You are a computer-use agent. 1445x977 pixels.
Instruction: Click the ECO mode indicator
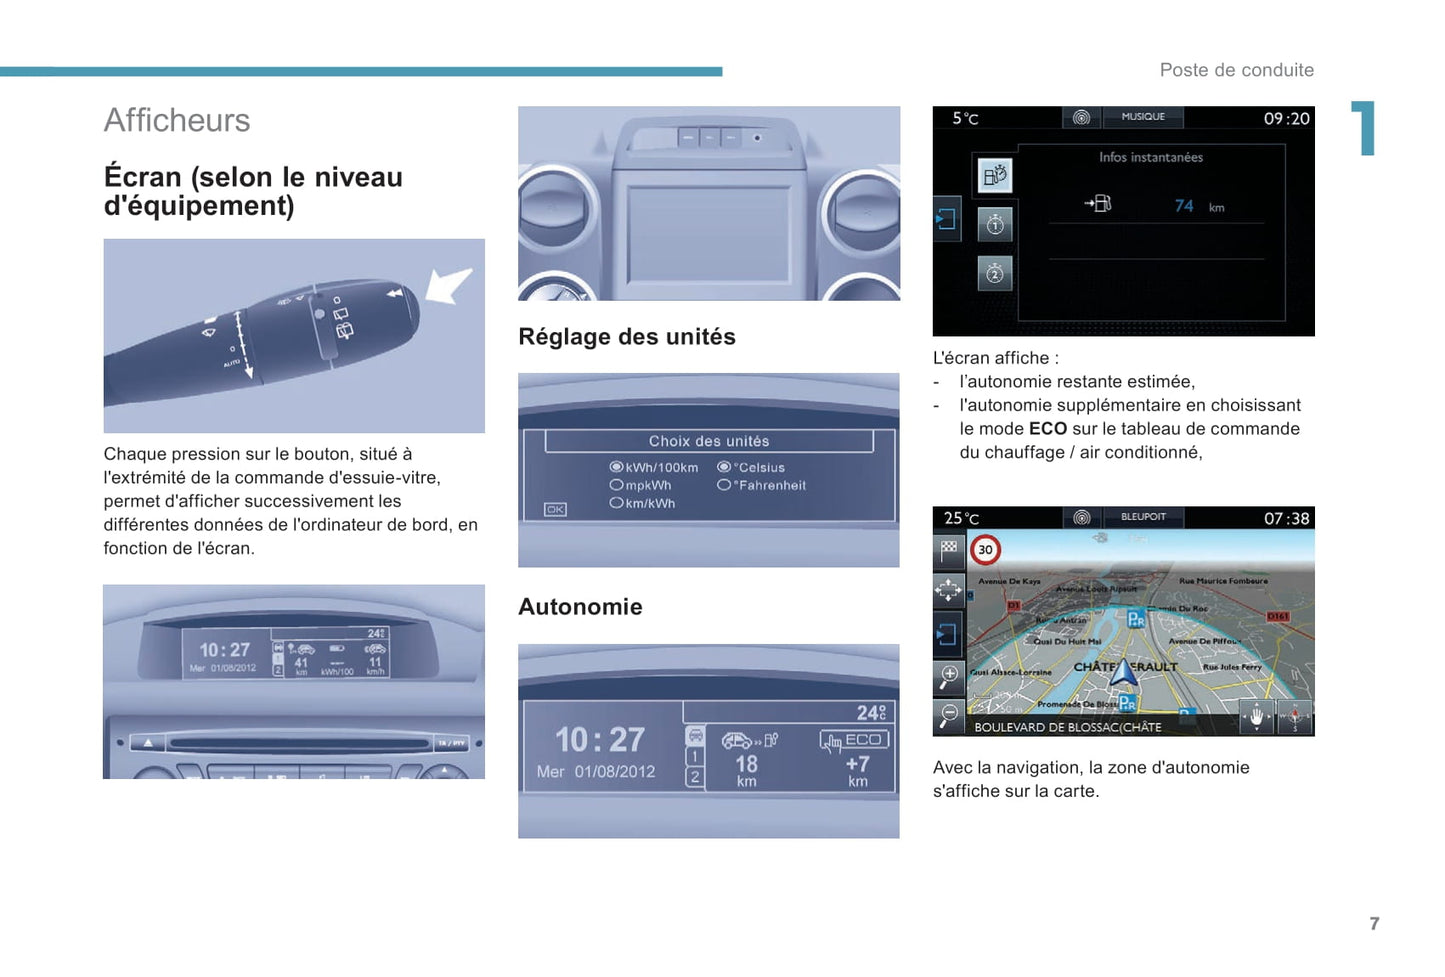click(x=854, y=741)
